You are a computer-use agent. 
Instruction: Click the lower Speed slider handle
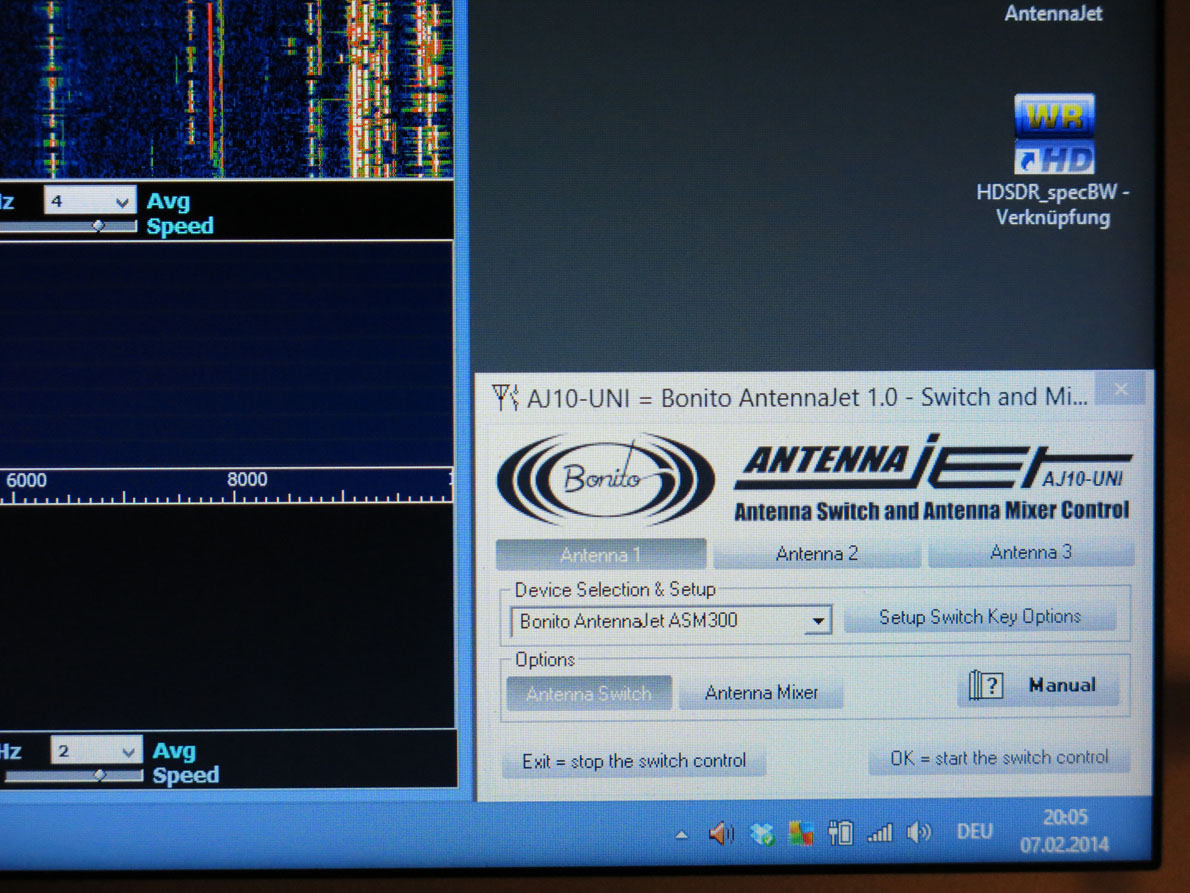(100, 775)
